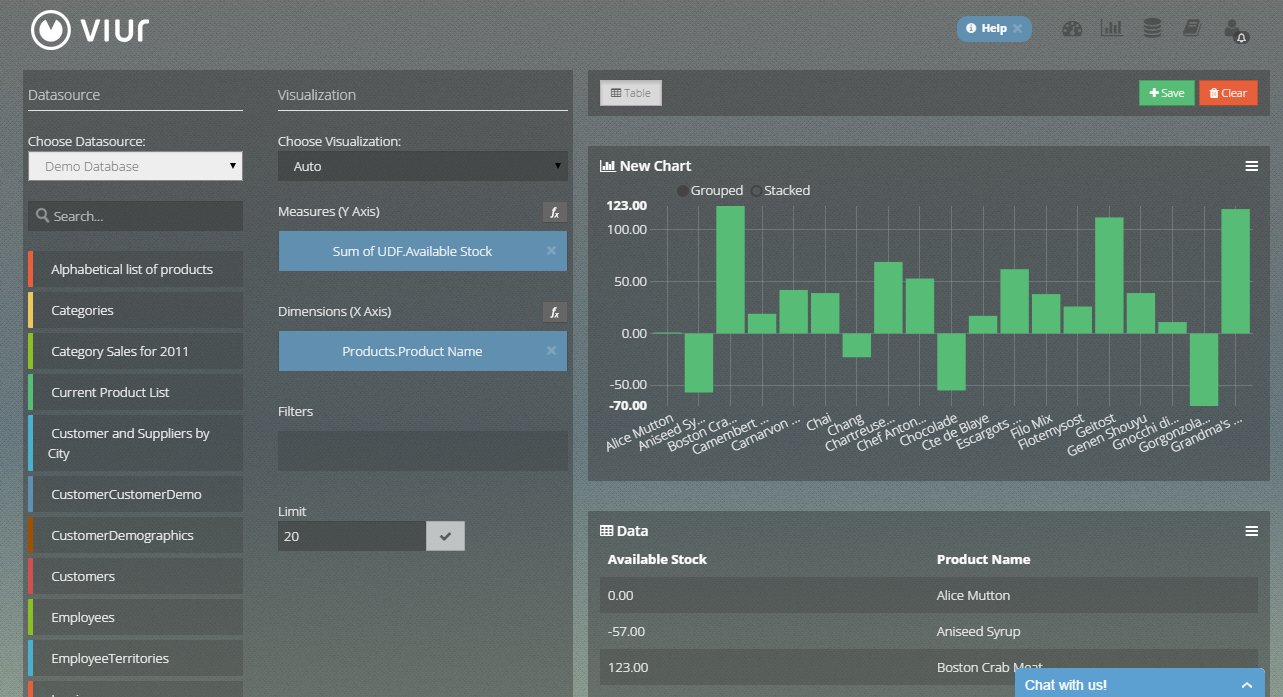Click the fx icon beside Measures (Y Axis)
The width and height of the screenshot is (1283, 697).
pyautogui.click(x=555, y=212)
